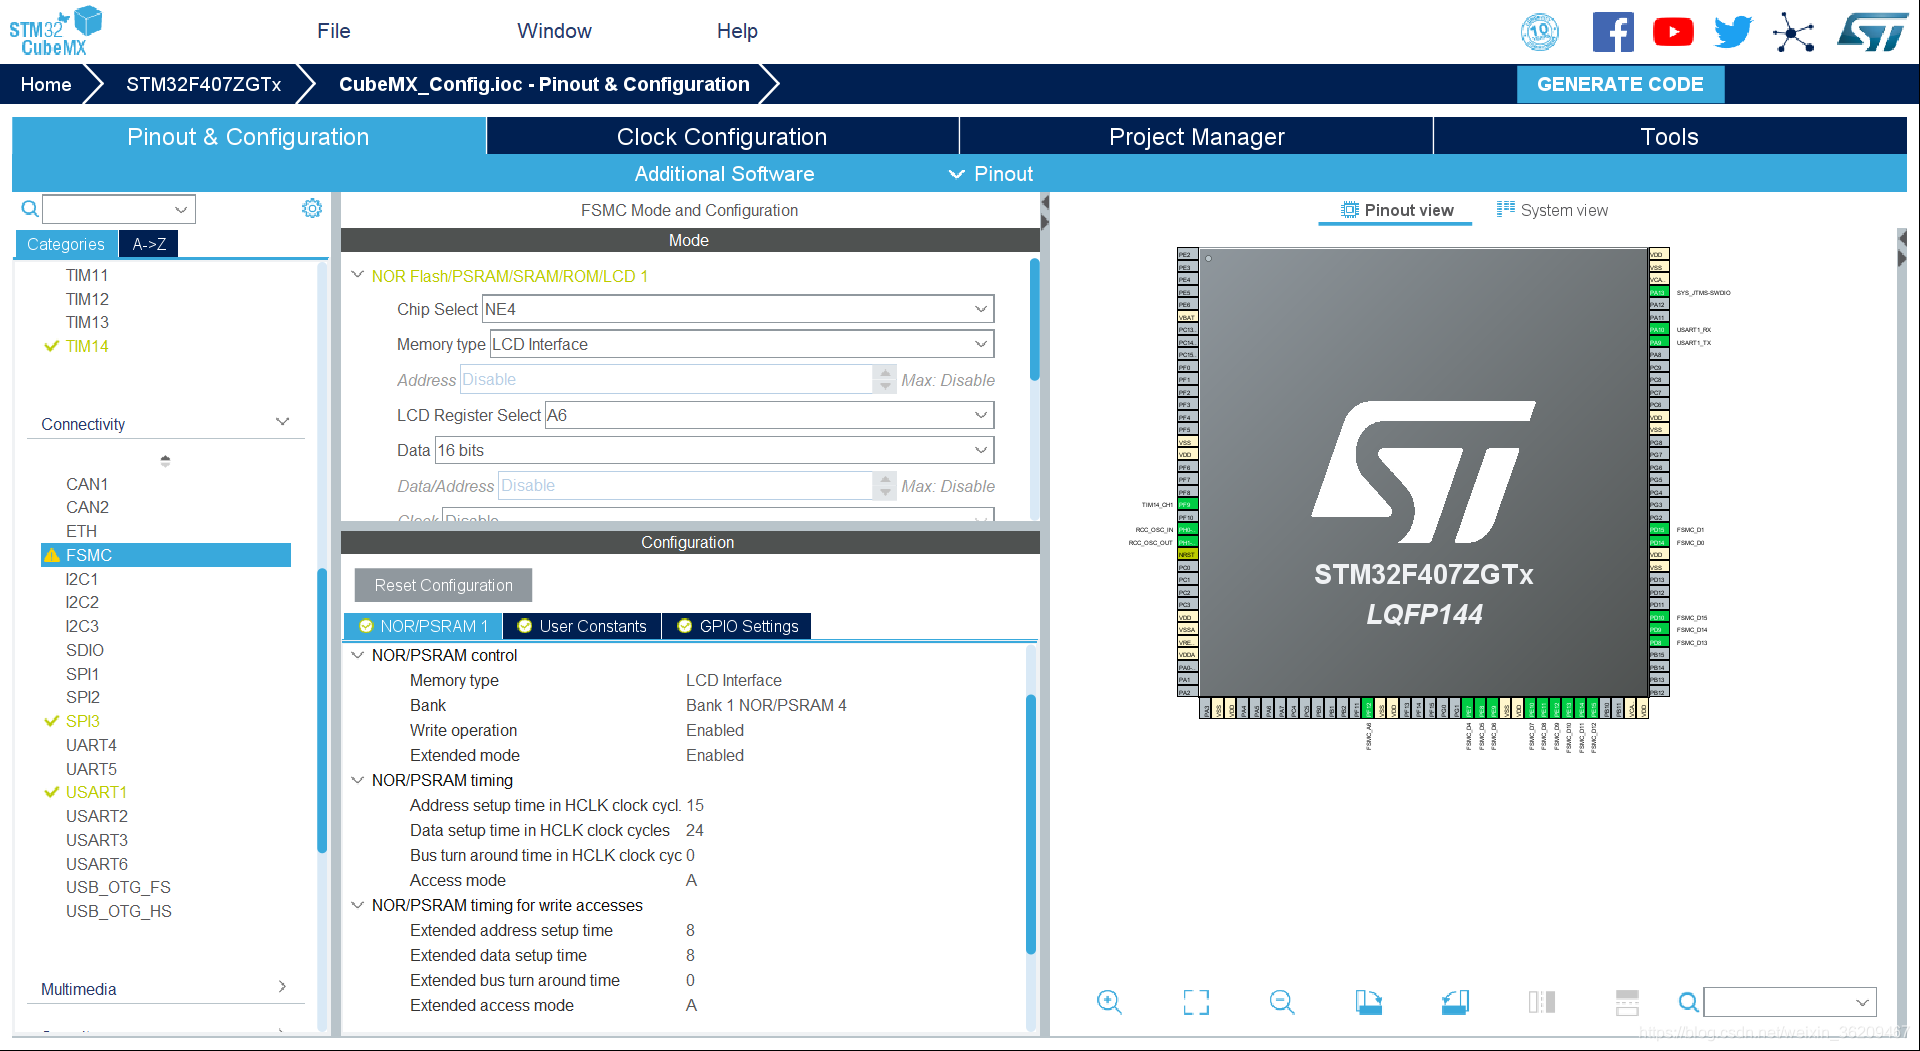Image resolution: width=1920 pixels, height=1051 pixels.
Task: Click the pin search magnifier icon
Action: pos(1688,1002)
